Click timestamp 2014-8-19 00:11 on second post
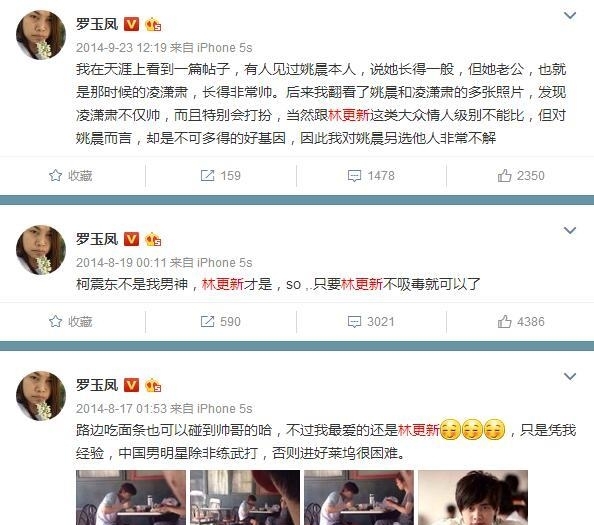 coord(121,262)
